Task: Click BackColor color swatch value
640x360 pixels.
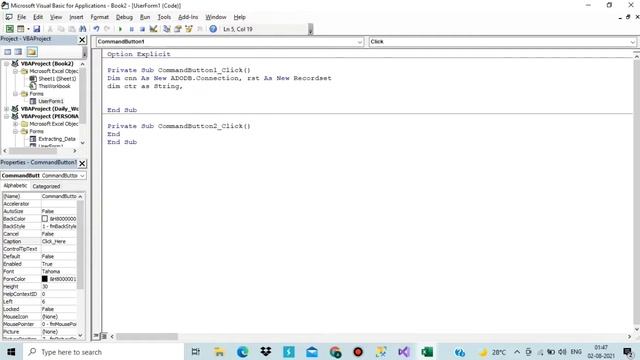Action: (x=45, y=219)
